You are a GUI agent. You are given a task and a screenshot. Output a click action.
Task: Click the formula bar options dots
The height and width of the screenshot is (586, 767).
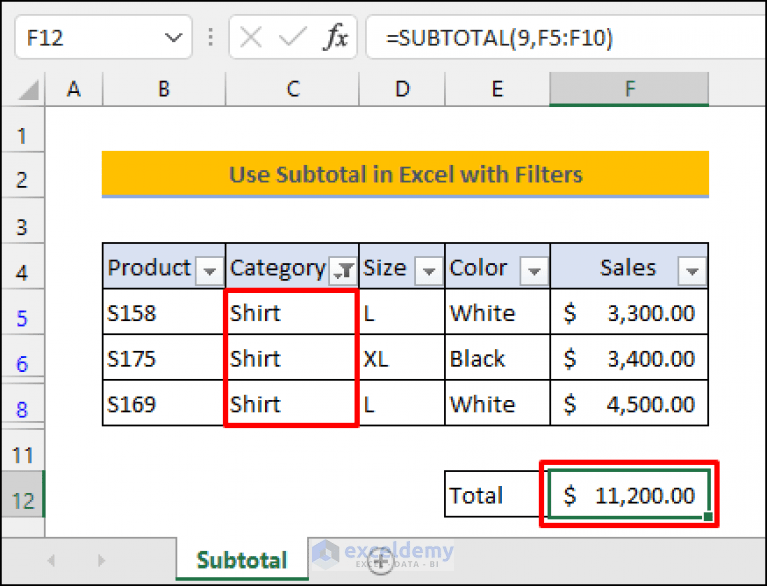210,38
